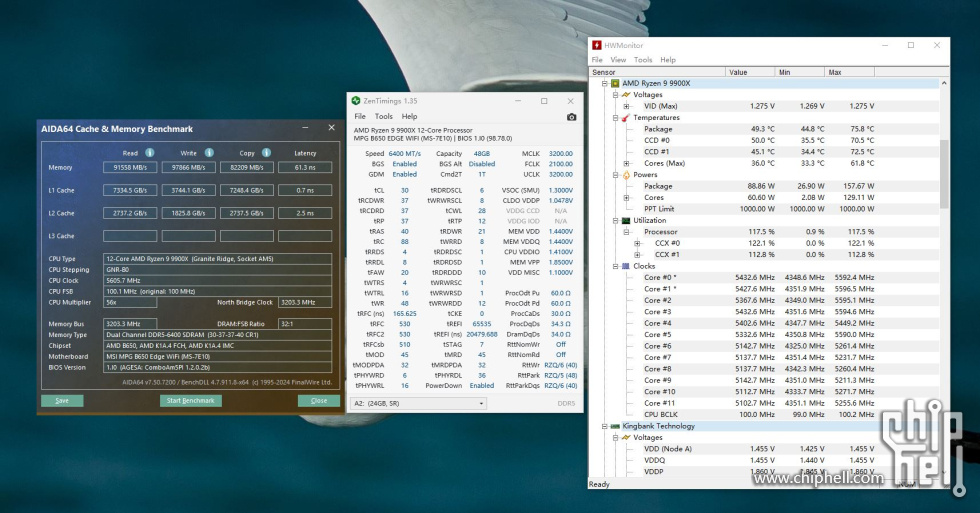
Task: Open the HWMonitor Help menu
Action: (x=668, y=60)
